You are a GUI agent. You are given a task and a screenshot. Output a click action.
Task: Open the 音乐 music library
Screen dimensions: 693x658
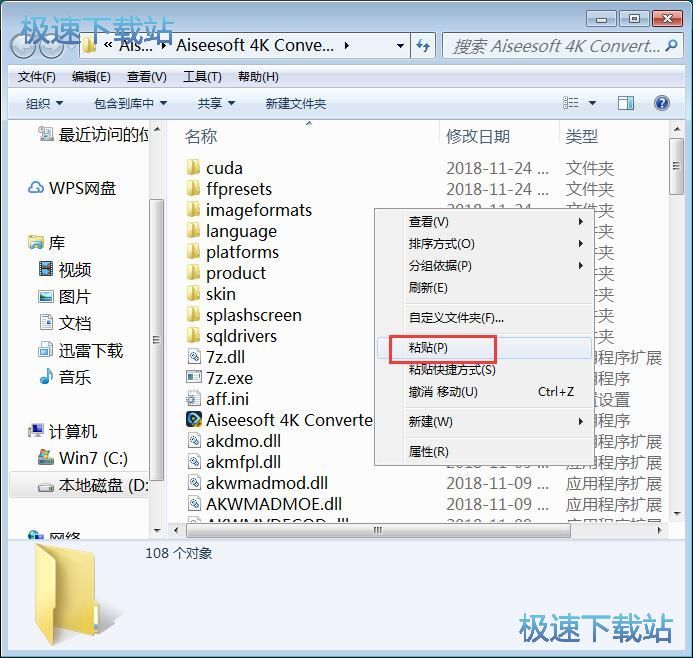pyautogui.click(x=65, y=378)
